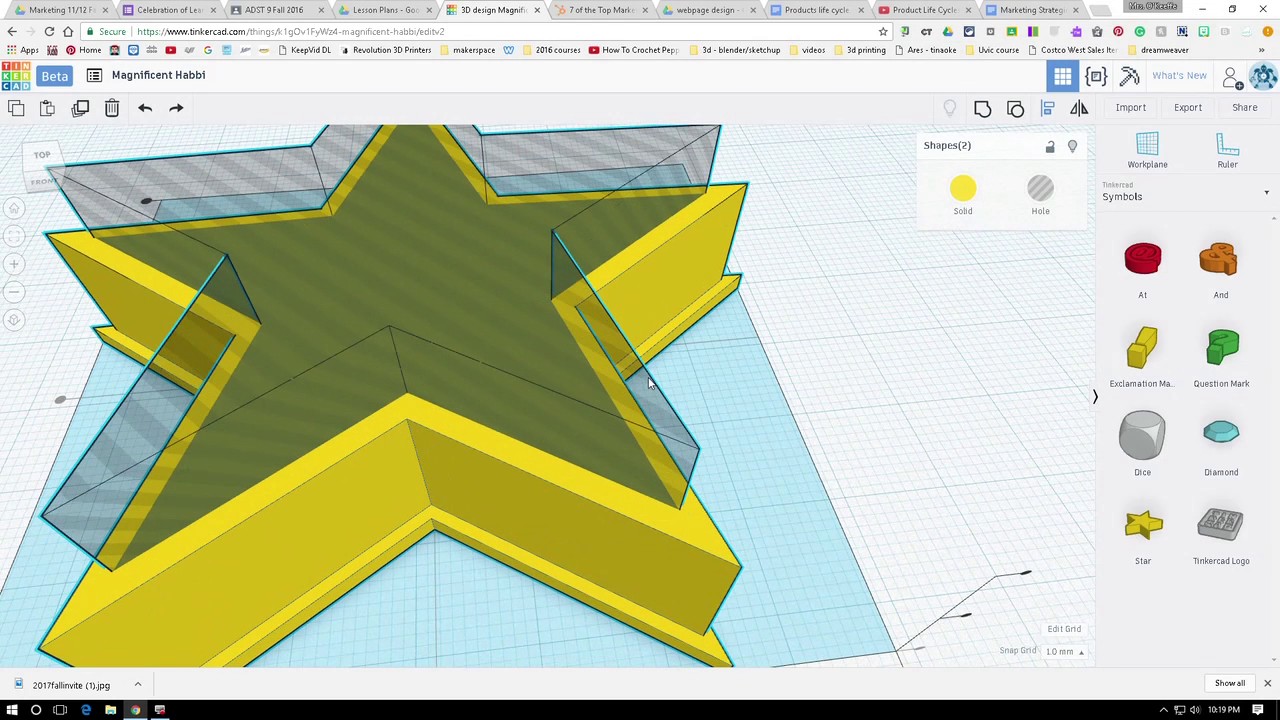
Task: Click the Copy icon in Tinkercad toolbar
Action: click(x=16, y=108)
